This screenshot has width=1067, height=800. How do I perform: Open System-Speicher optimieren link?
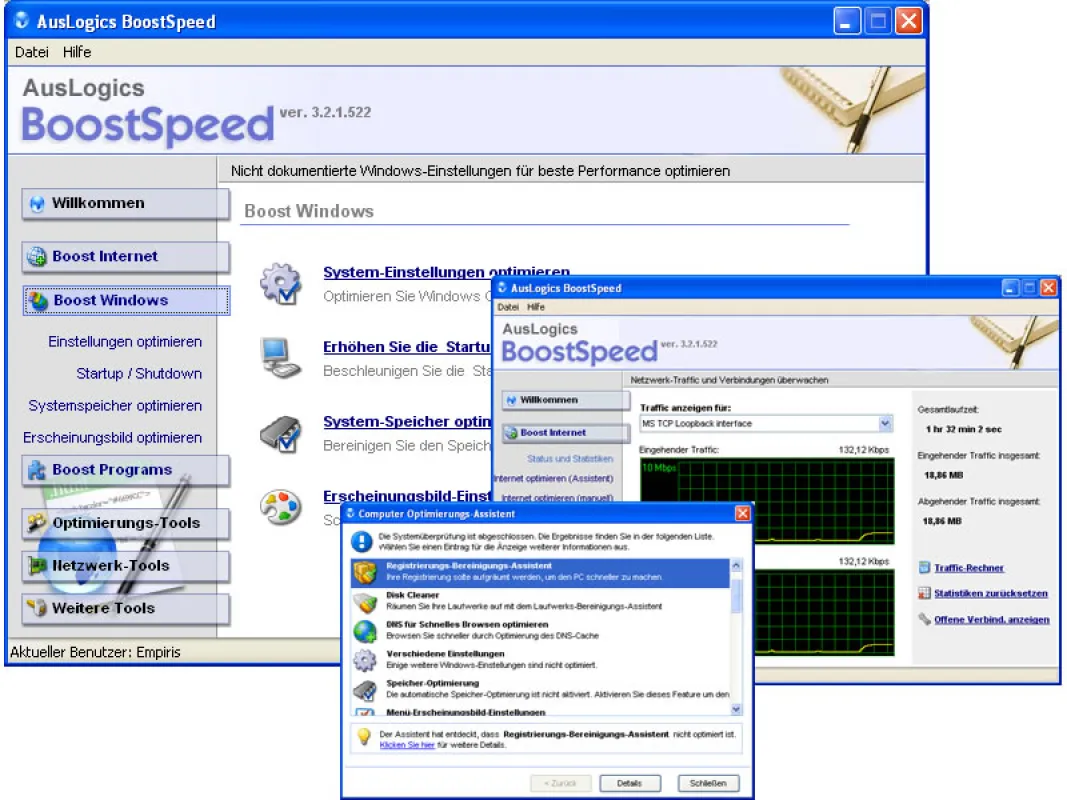[407, 422]
